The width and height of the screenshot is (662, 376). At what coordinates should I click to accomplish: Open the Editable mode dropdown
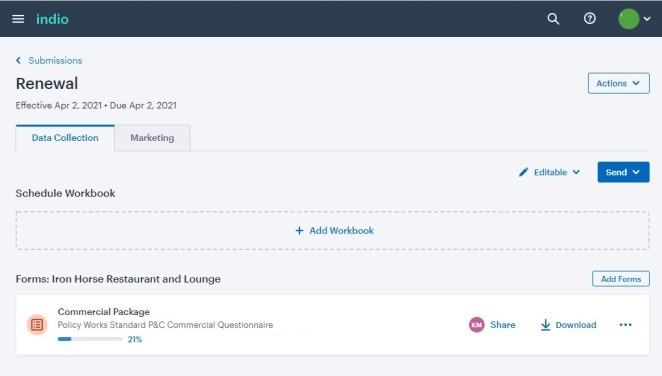point(549,172)
